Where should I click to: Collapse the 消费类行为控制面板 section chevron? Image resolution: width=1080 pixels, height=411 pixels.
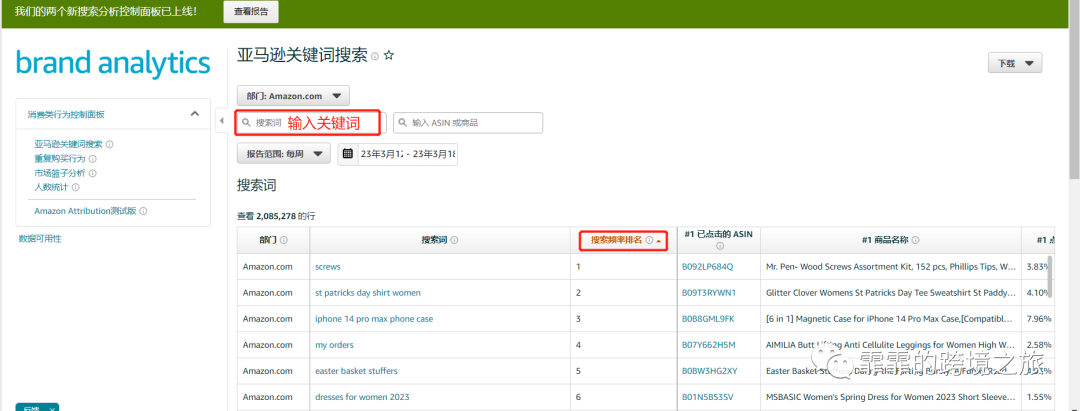click(x=194, y=114)
